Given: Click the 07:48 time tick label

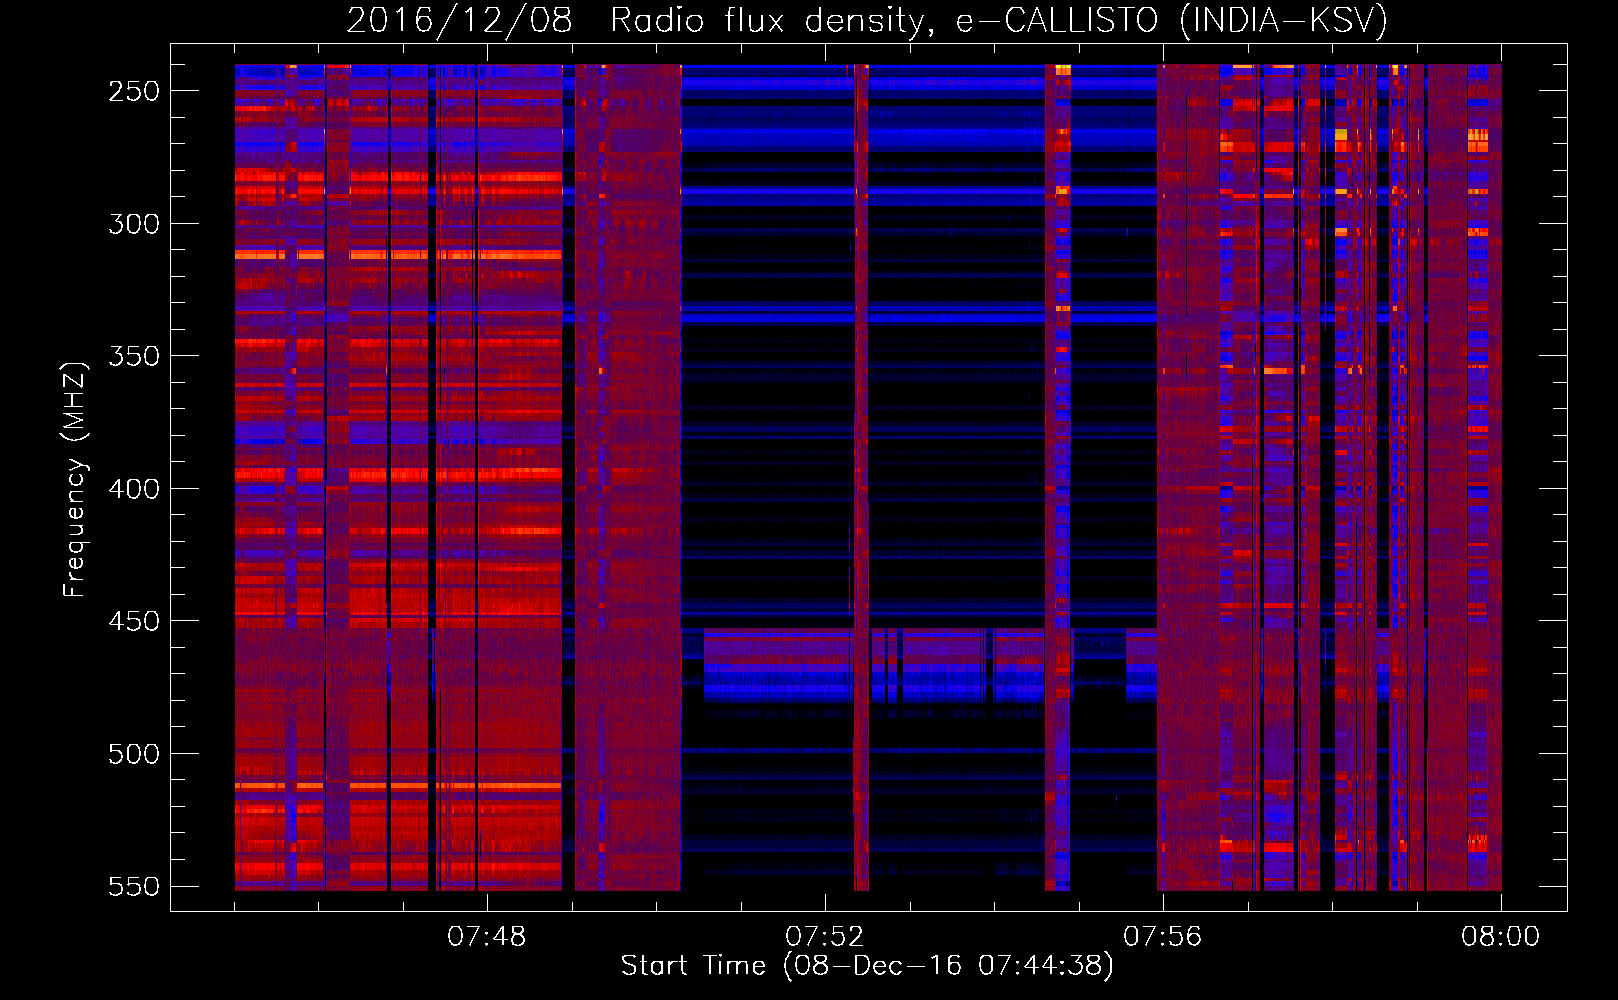Looking at the screenshot, I should point(487,937).
